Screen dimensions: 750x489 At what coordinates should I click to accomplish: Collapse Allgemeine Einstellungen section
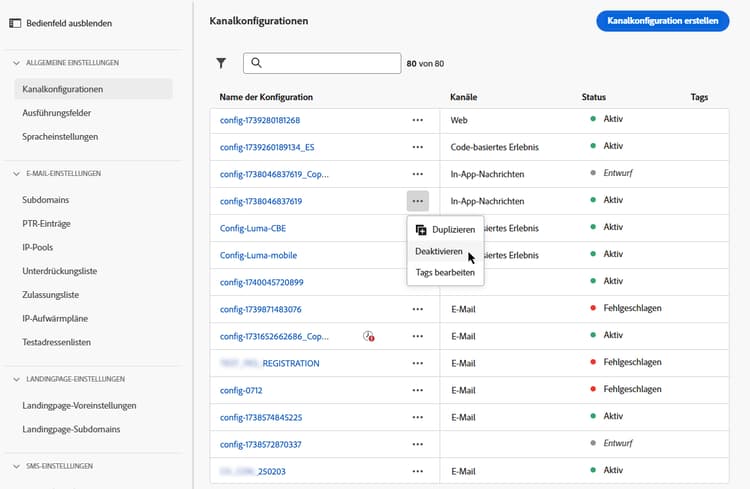[16, 63]
